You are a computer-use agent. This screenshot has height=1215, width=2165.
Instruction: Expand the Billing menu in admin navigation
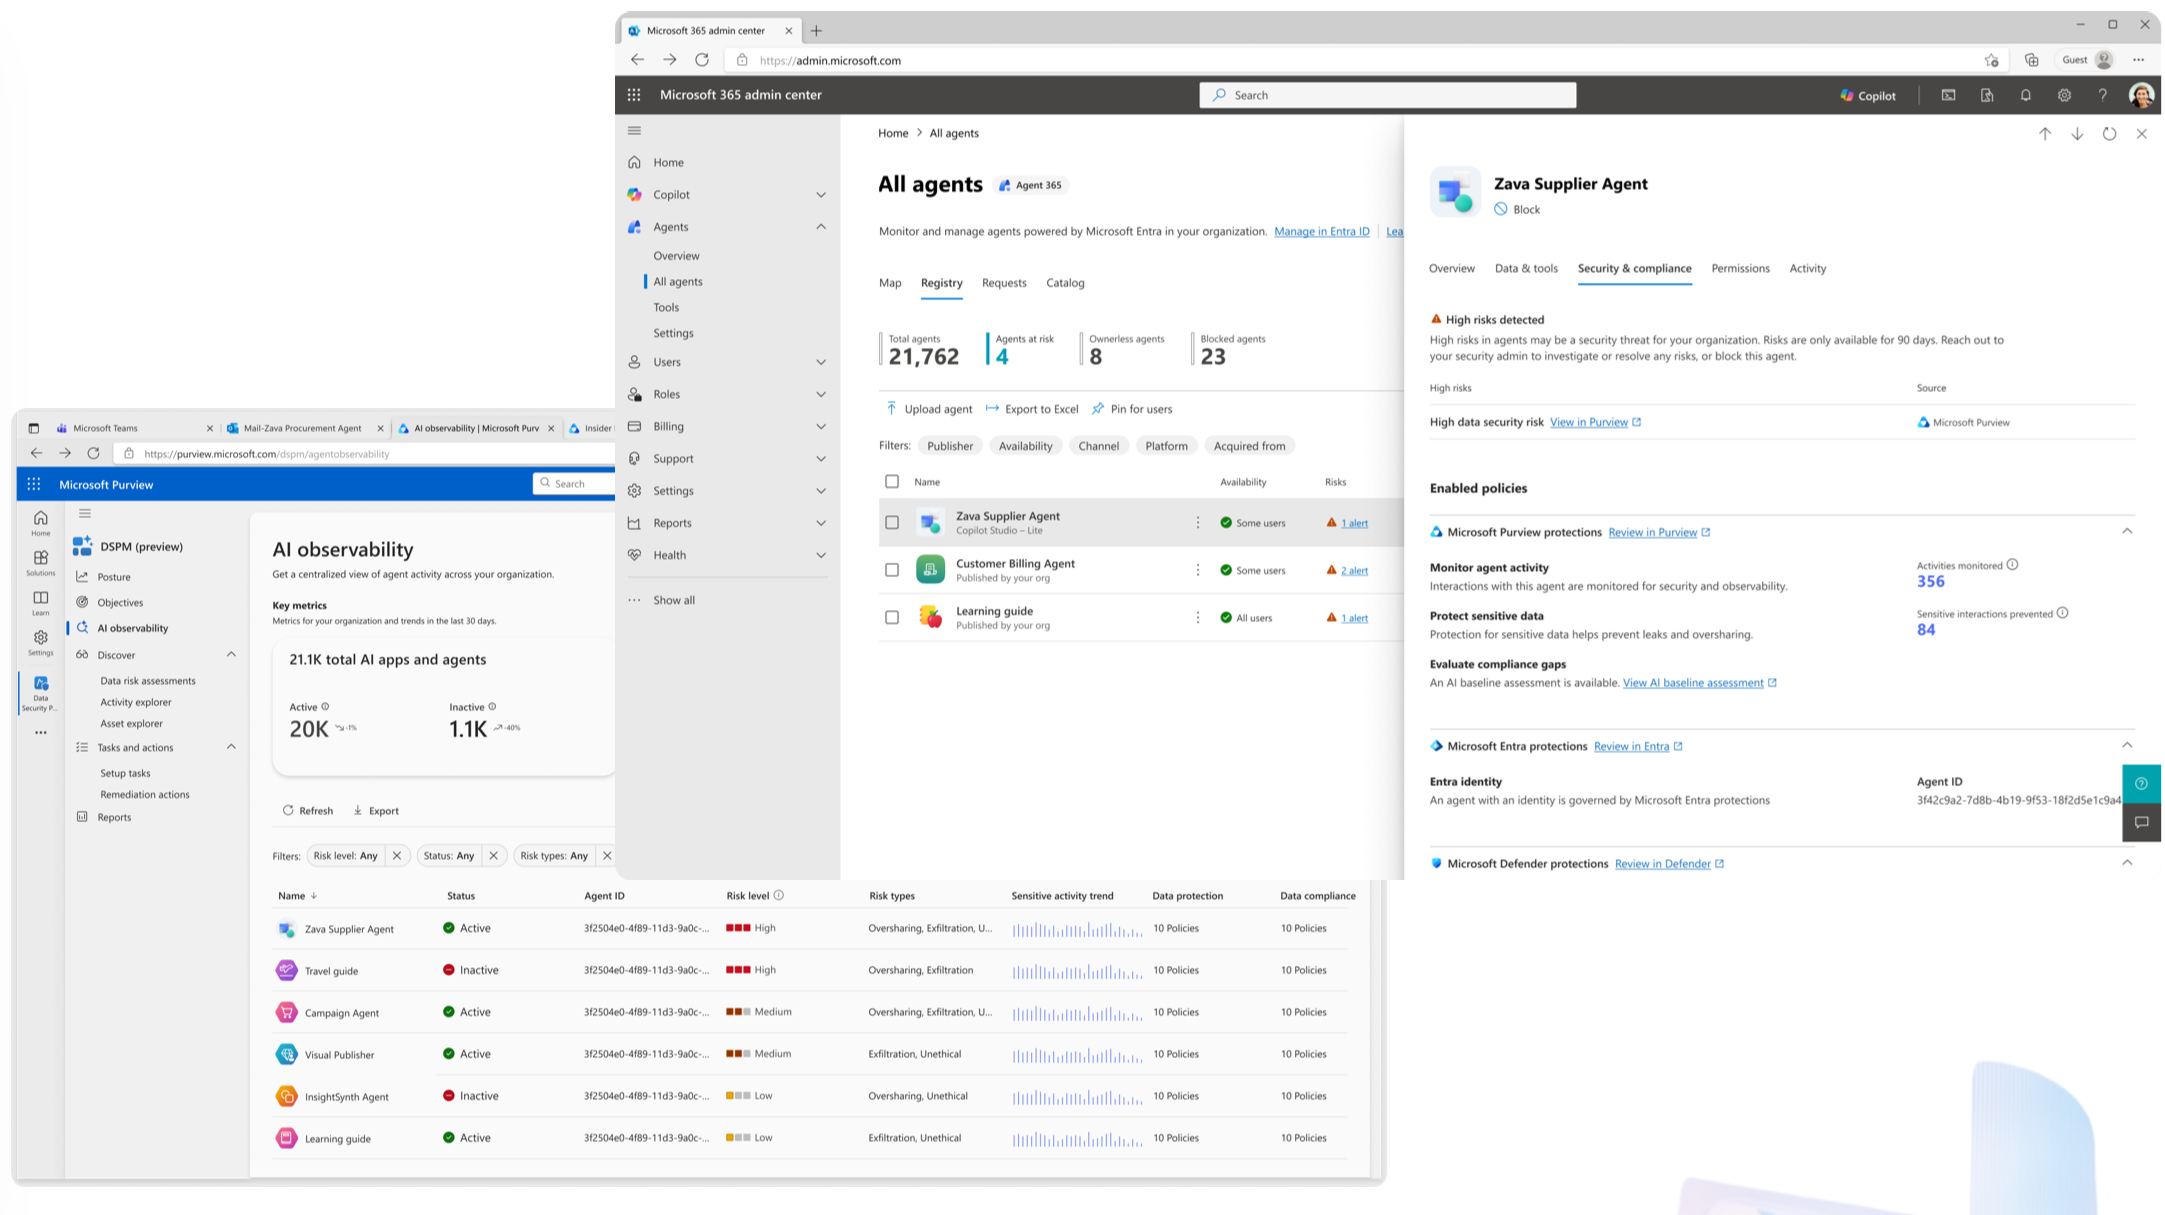tap(821, 427)
